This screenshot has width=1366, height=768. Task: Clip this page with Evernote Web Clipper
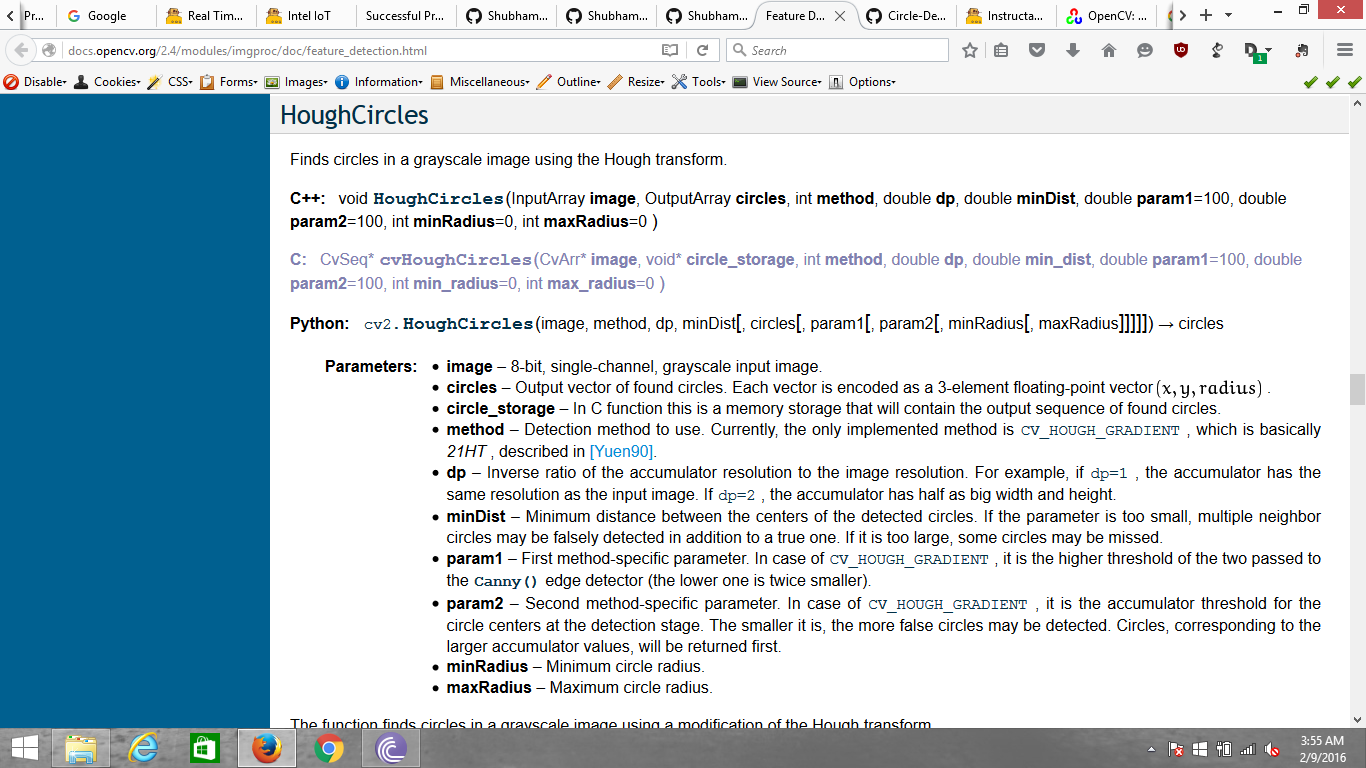pyautogui.click(x=1302, y=50)
